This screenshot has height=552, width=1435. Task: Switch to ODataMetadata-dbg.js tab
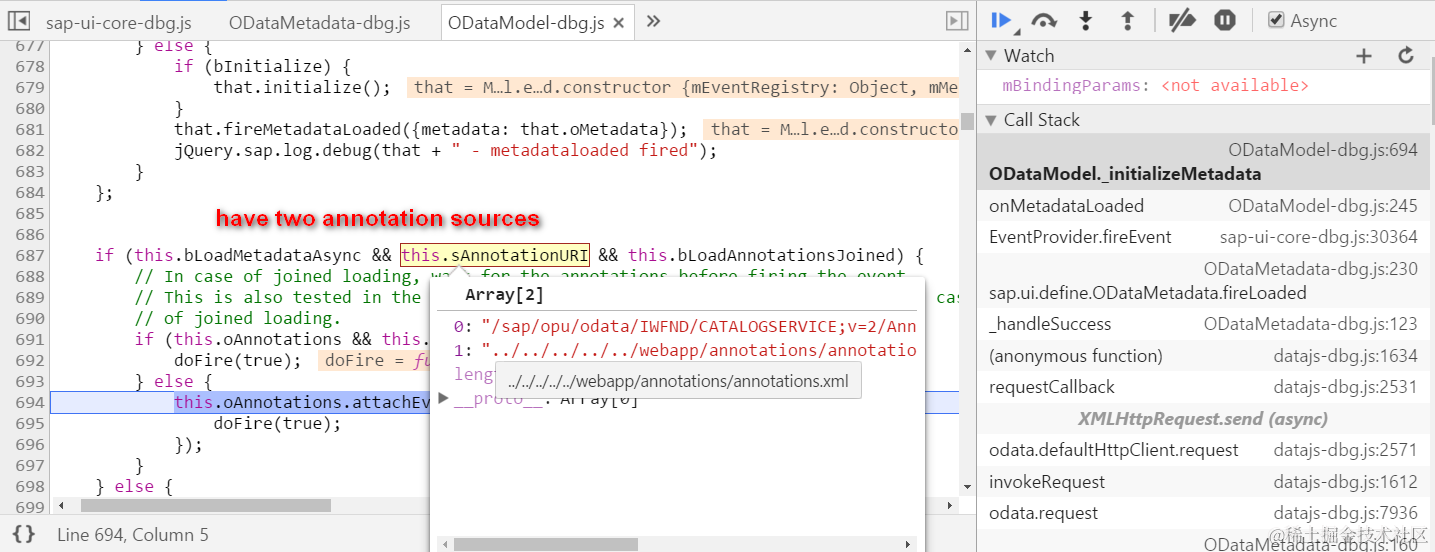(x=319, y=22)
